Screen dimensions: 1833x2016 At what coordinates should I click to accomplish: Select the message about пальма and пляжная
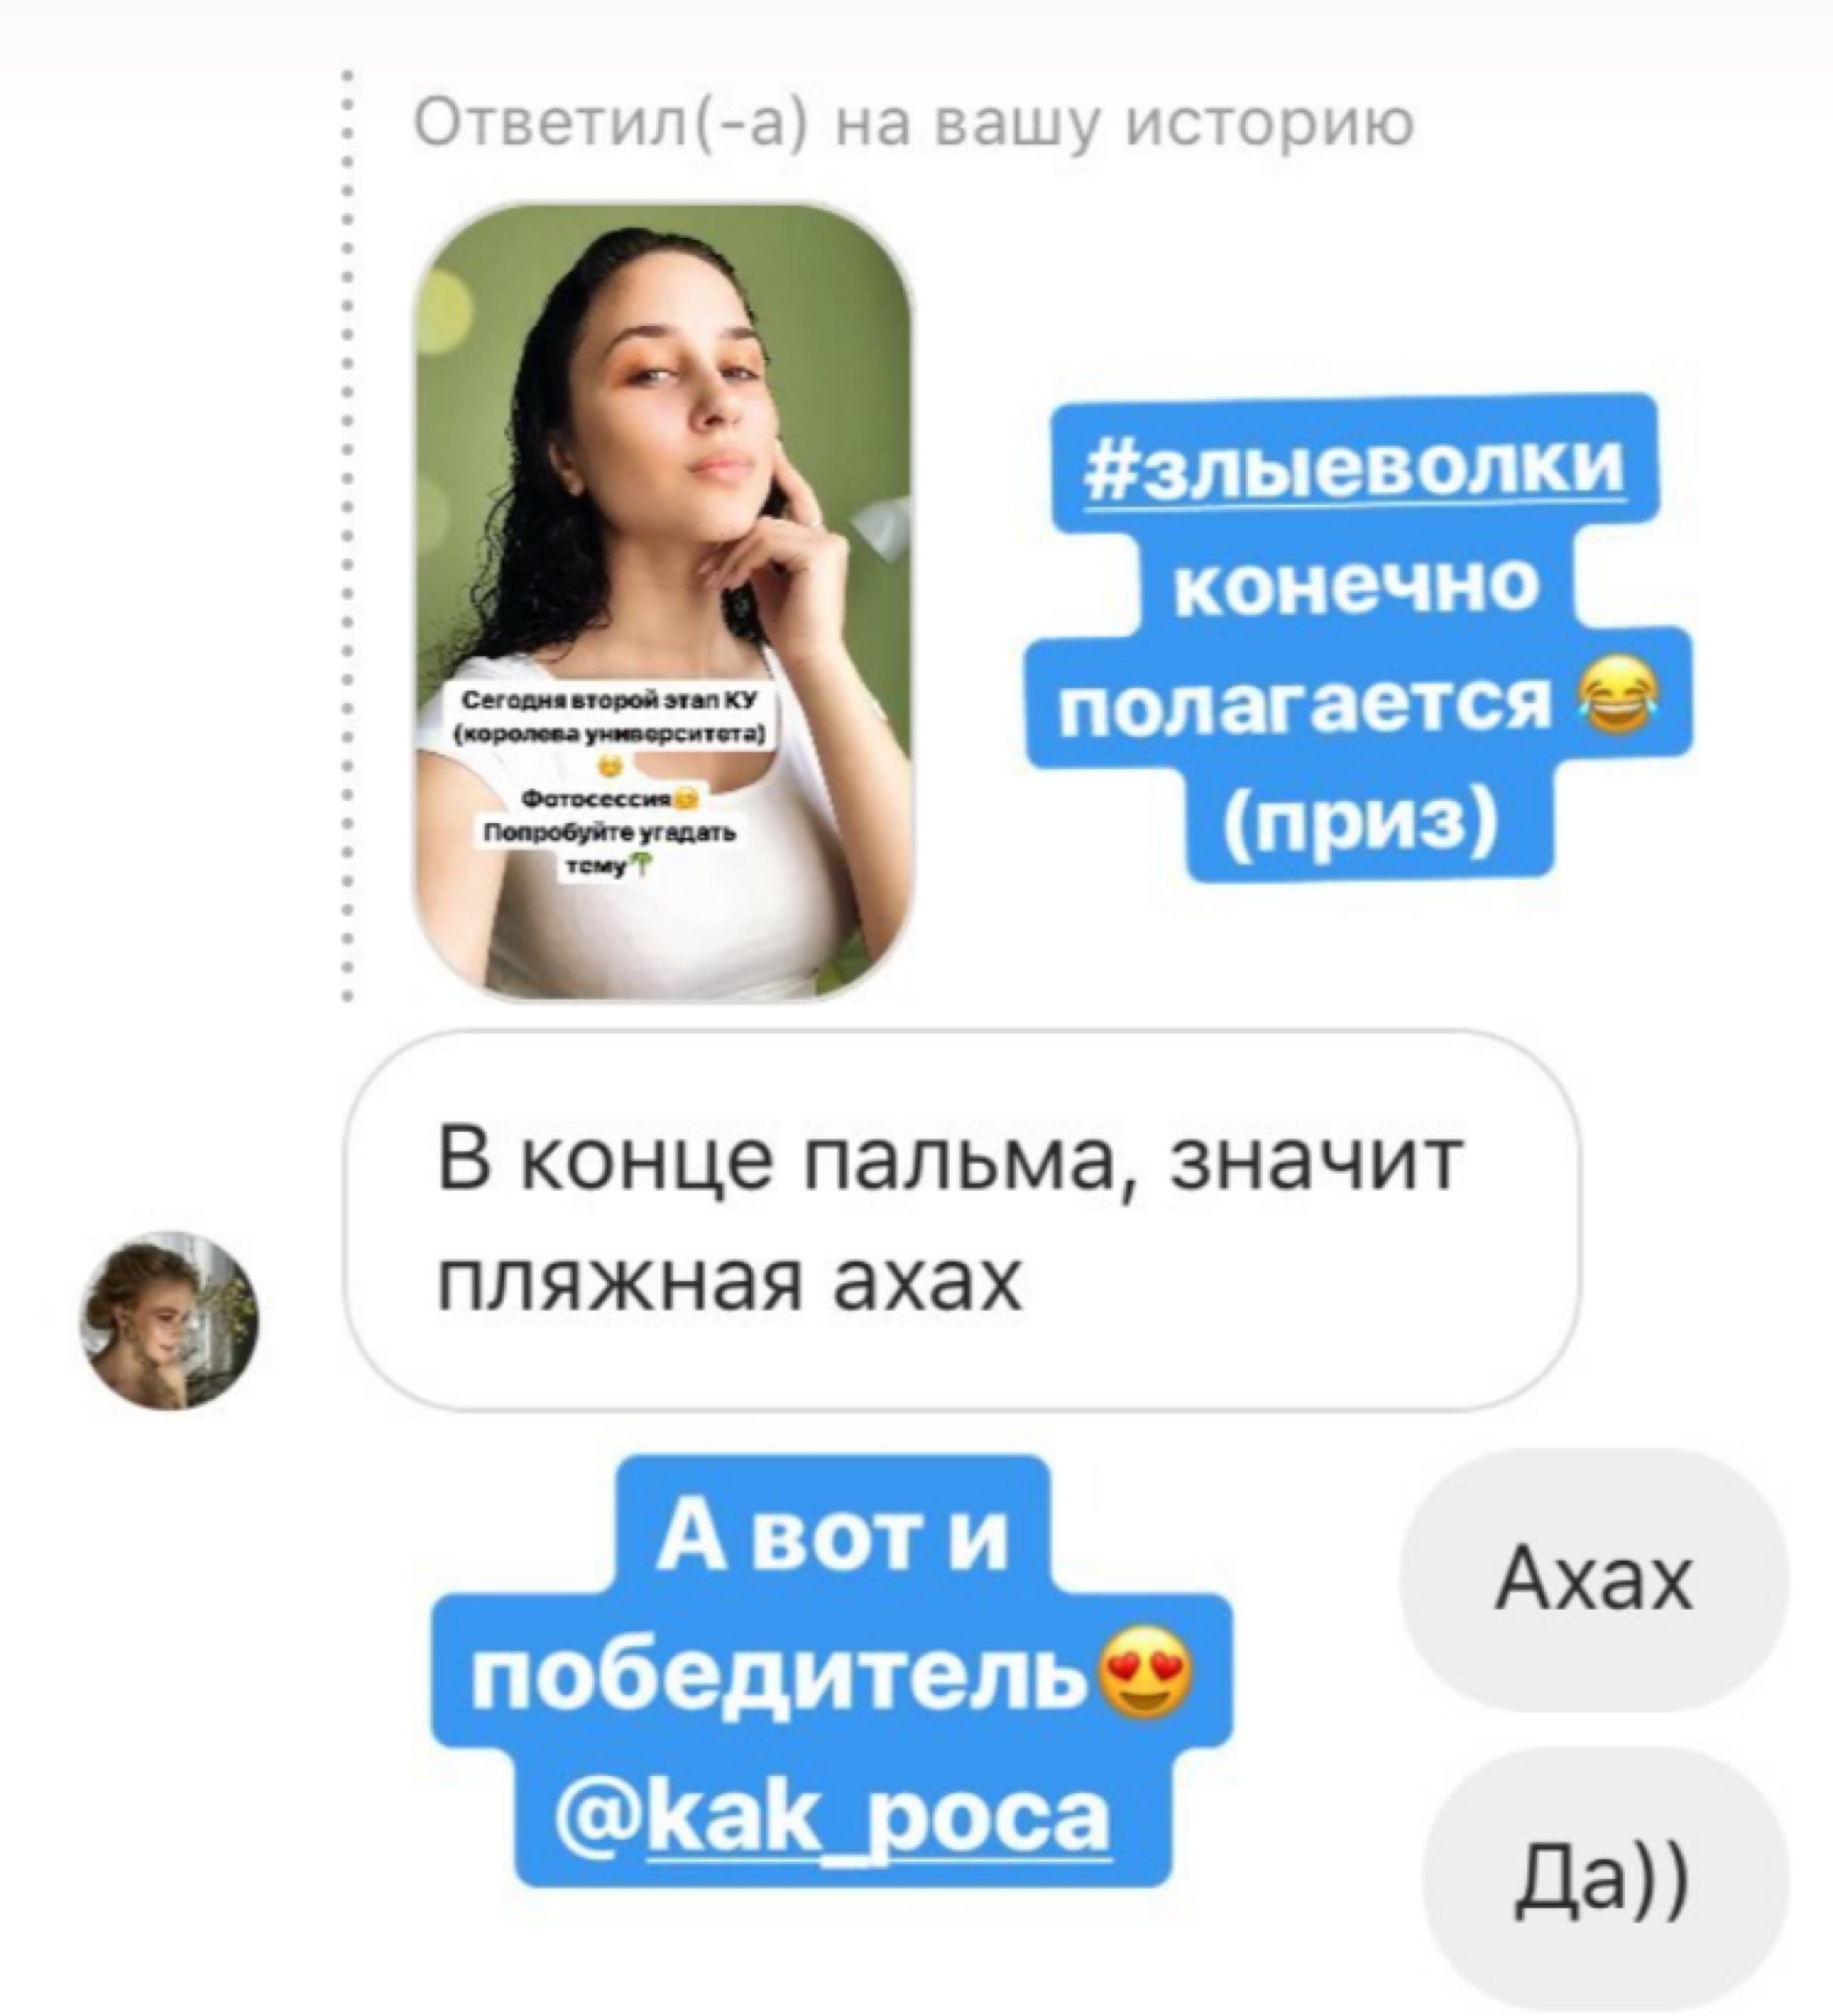point(962,1219)
